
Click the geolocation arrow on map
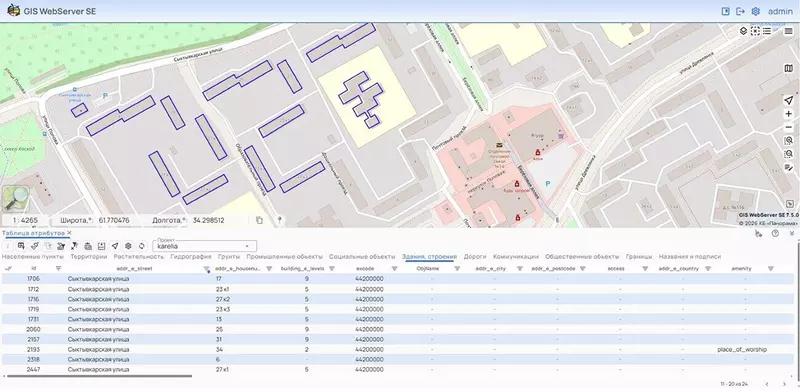(789, 100)
